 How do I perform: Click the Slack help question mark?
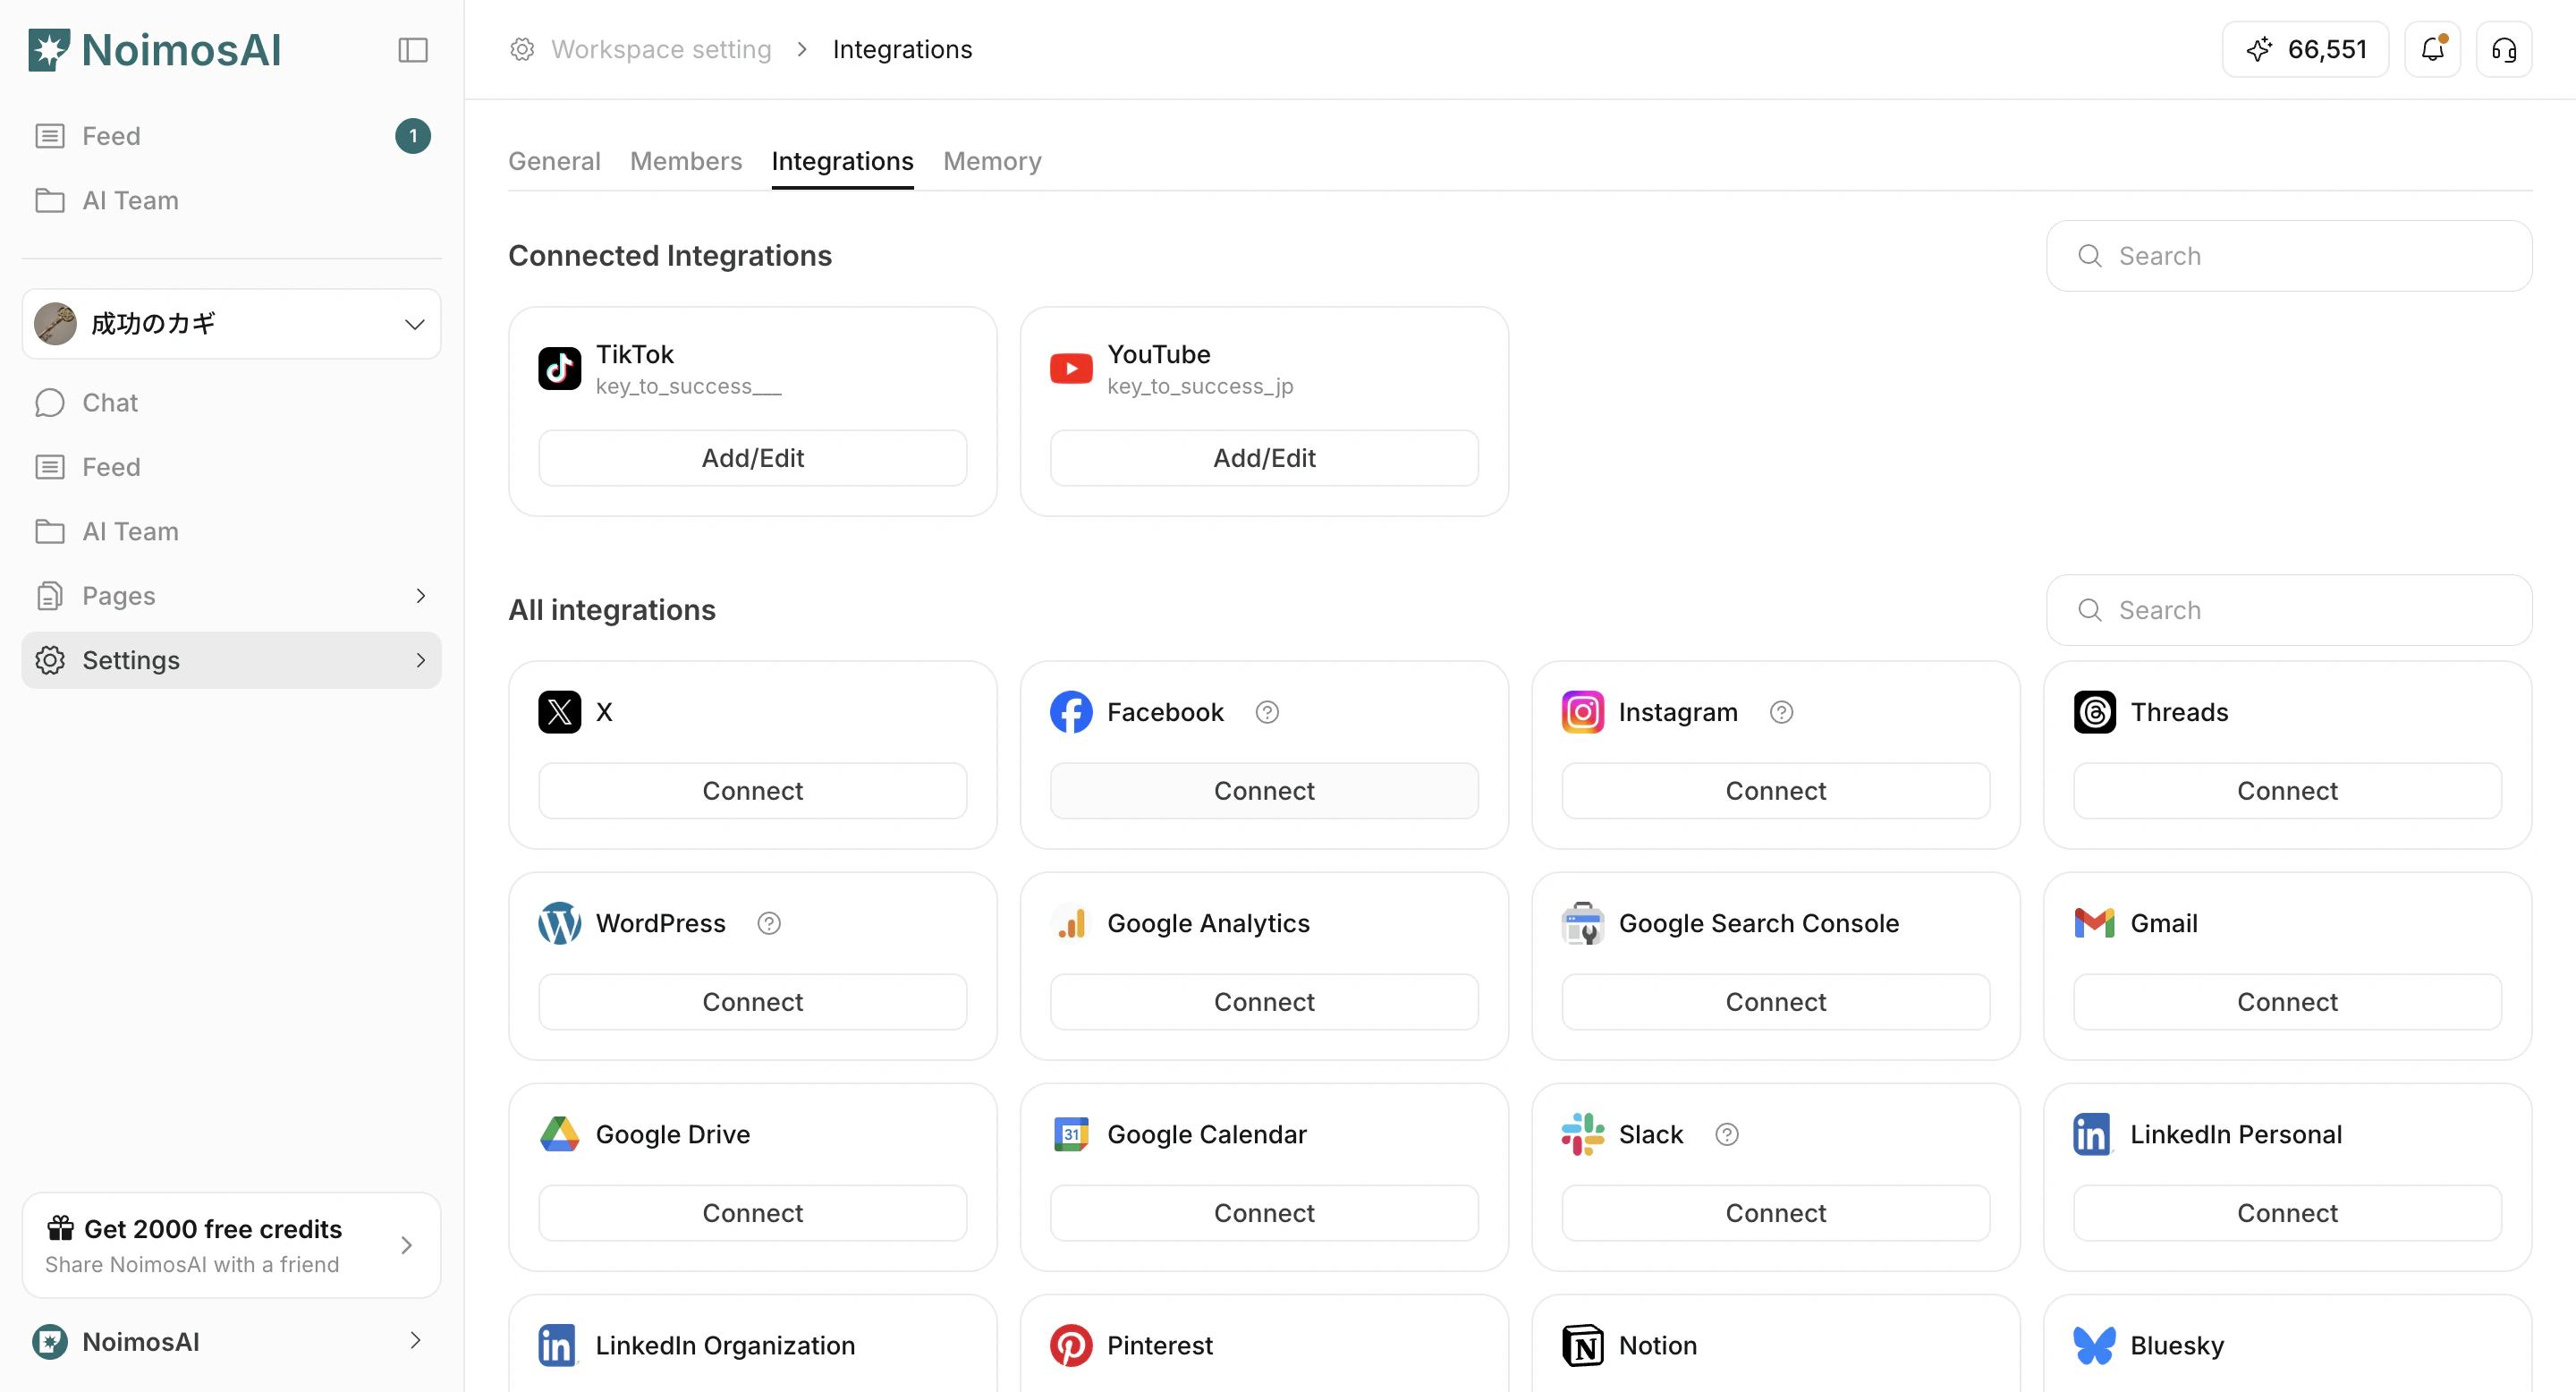(x=1727, y=1134)
